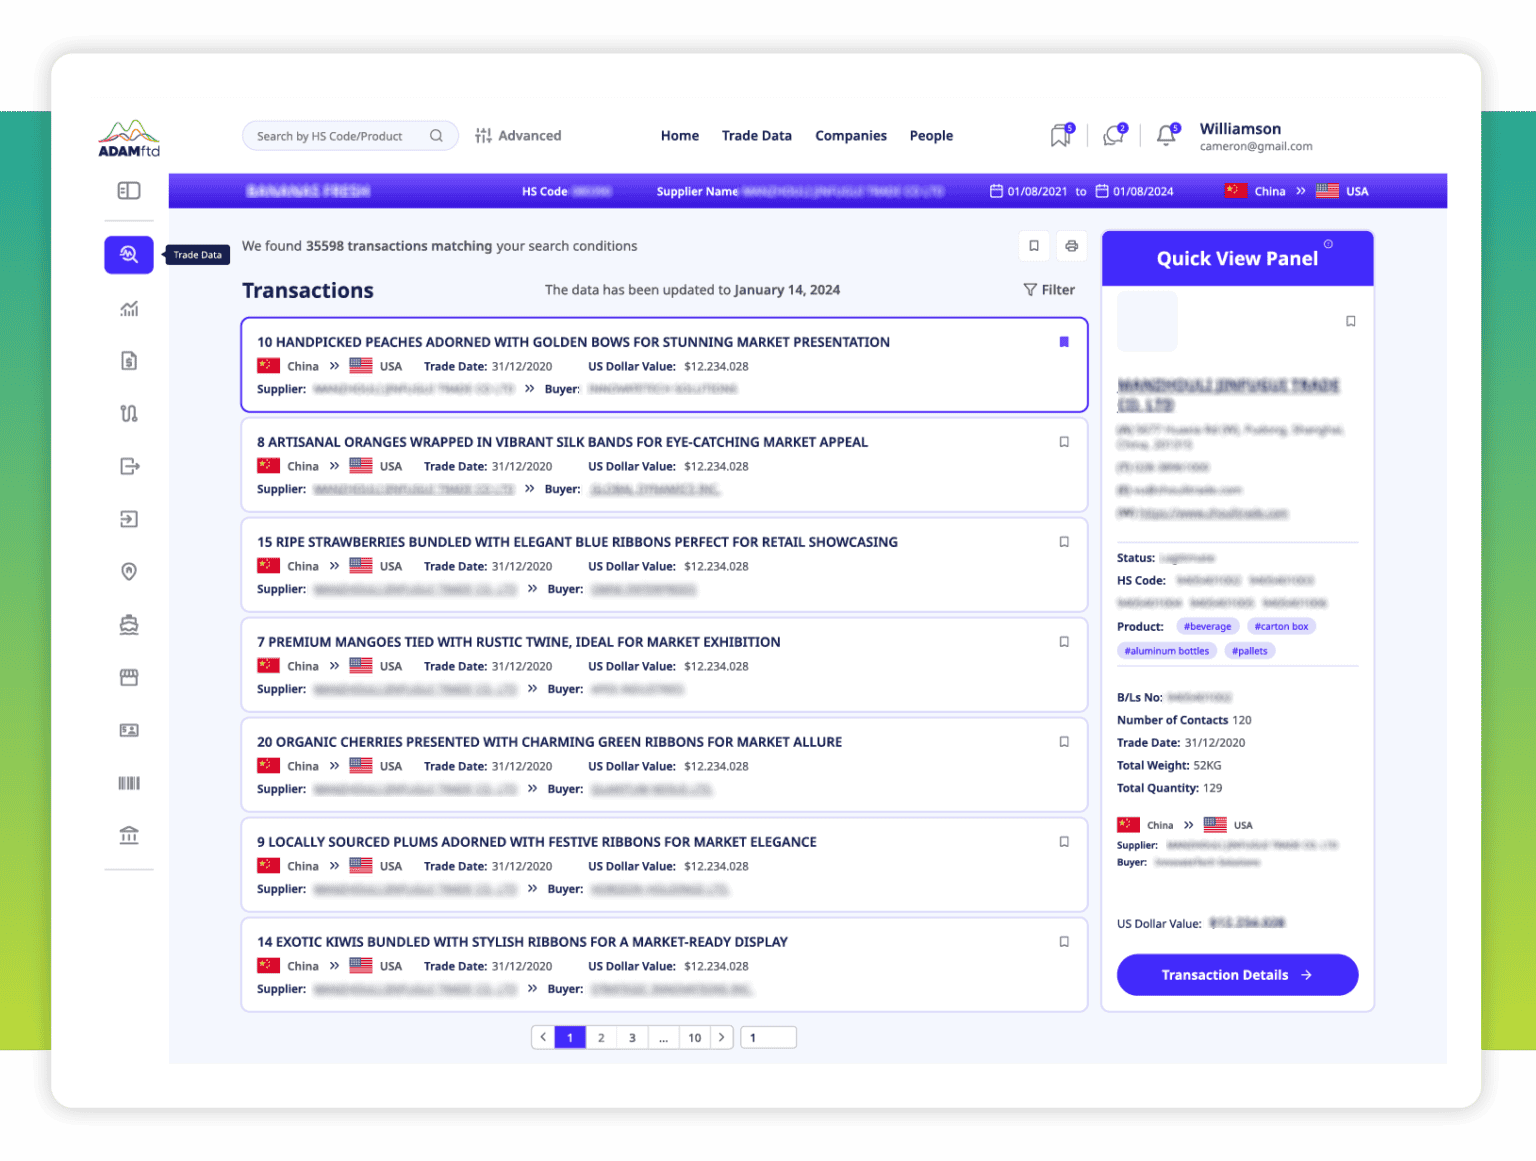The image size is (1536, 1161).
Task: Open the ship vessel sidebar icon
Action: coord(129,625)
